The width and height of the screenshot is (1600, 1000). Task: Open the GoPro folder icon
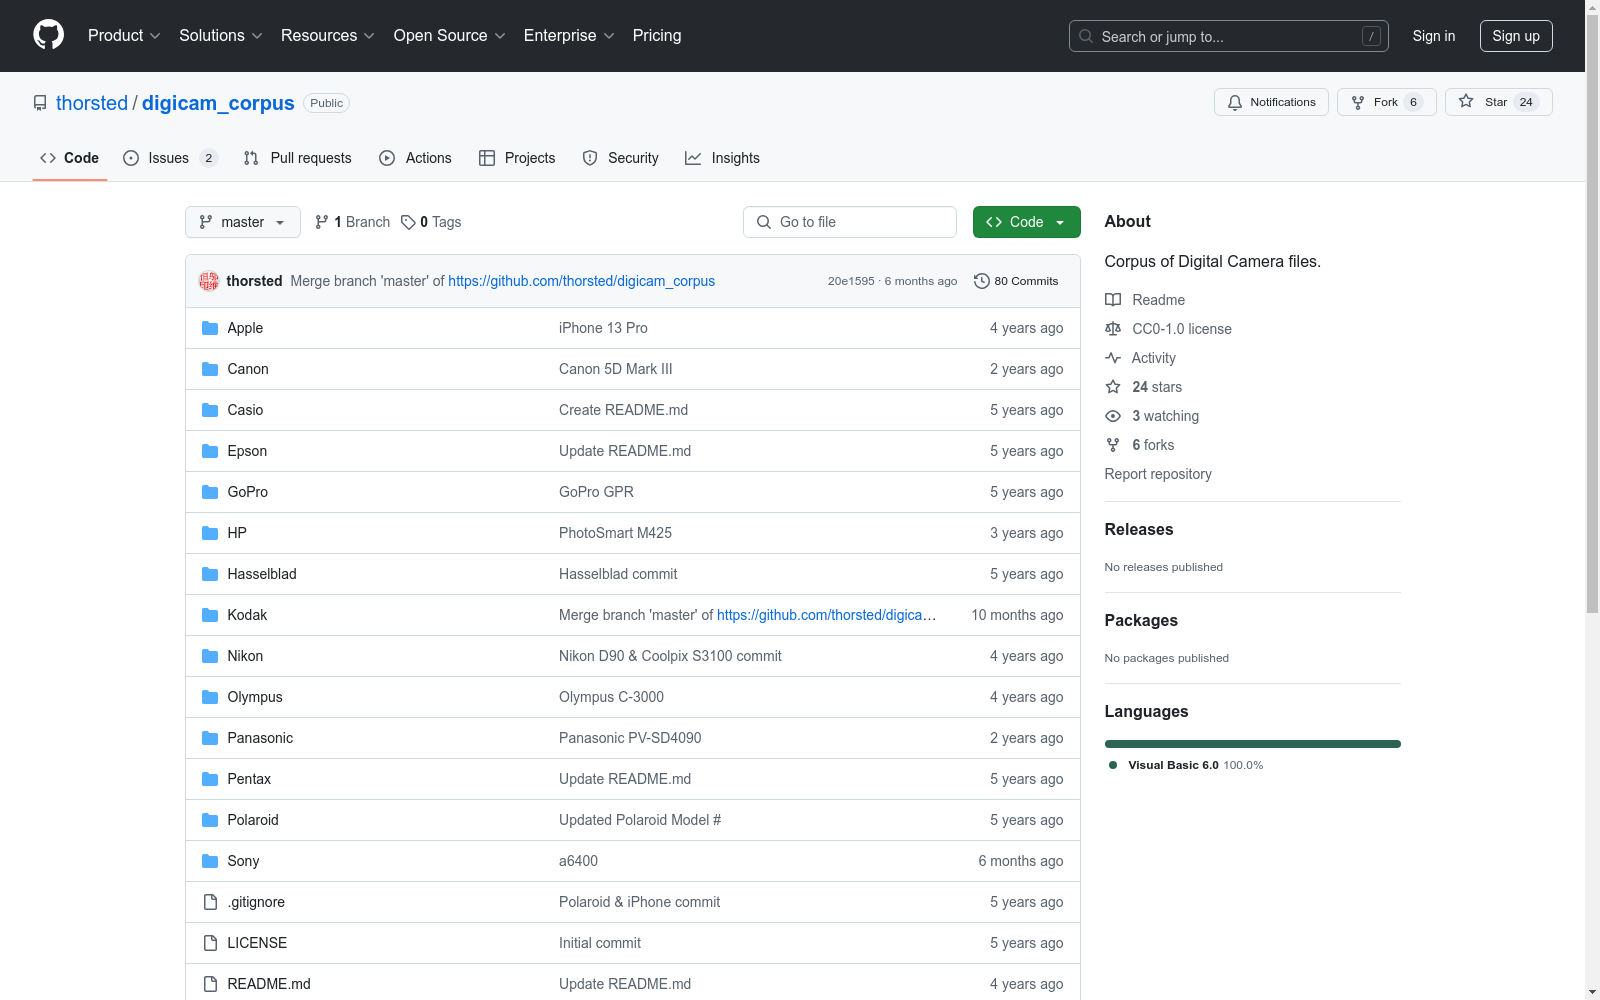pyautogui.click(x=210, y=492)
